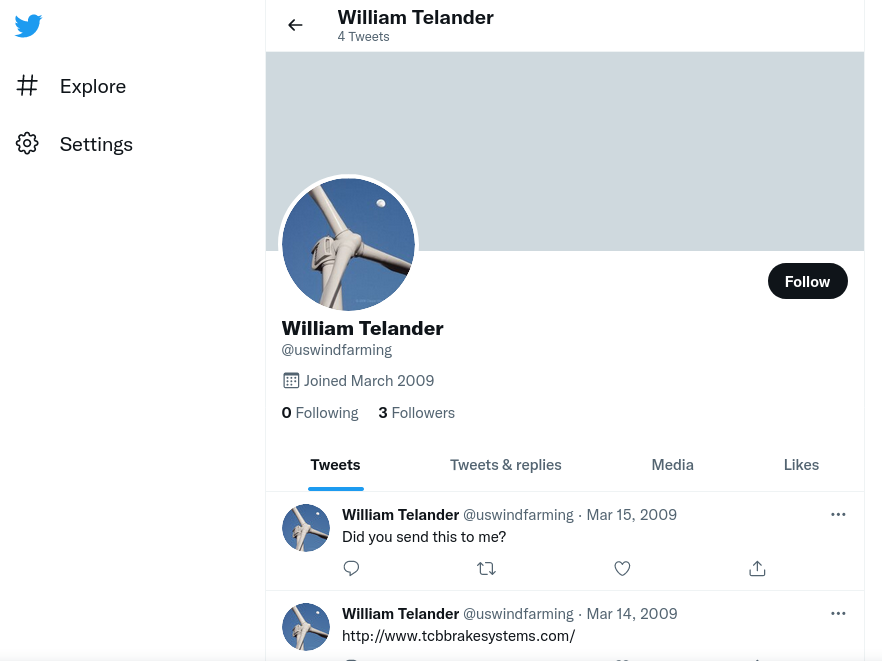882x661 pixels.
Task: Switch to the Tweets tab
Action: tap(335, 465)
